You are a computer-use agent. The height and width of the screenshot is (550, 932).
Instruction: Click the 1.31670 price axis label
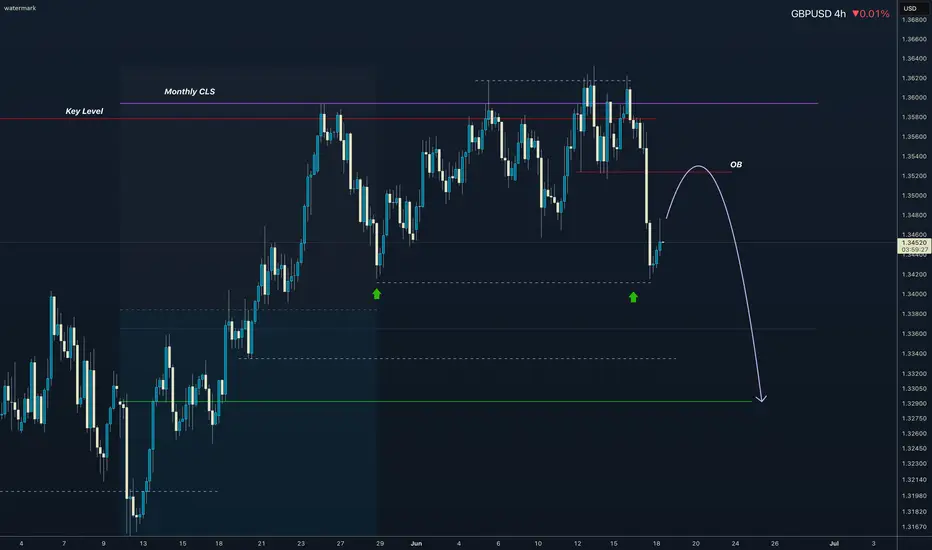[x=914, y=527]
